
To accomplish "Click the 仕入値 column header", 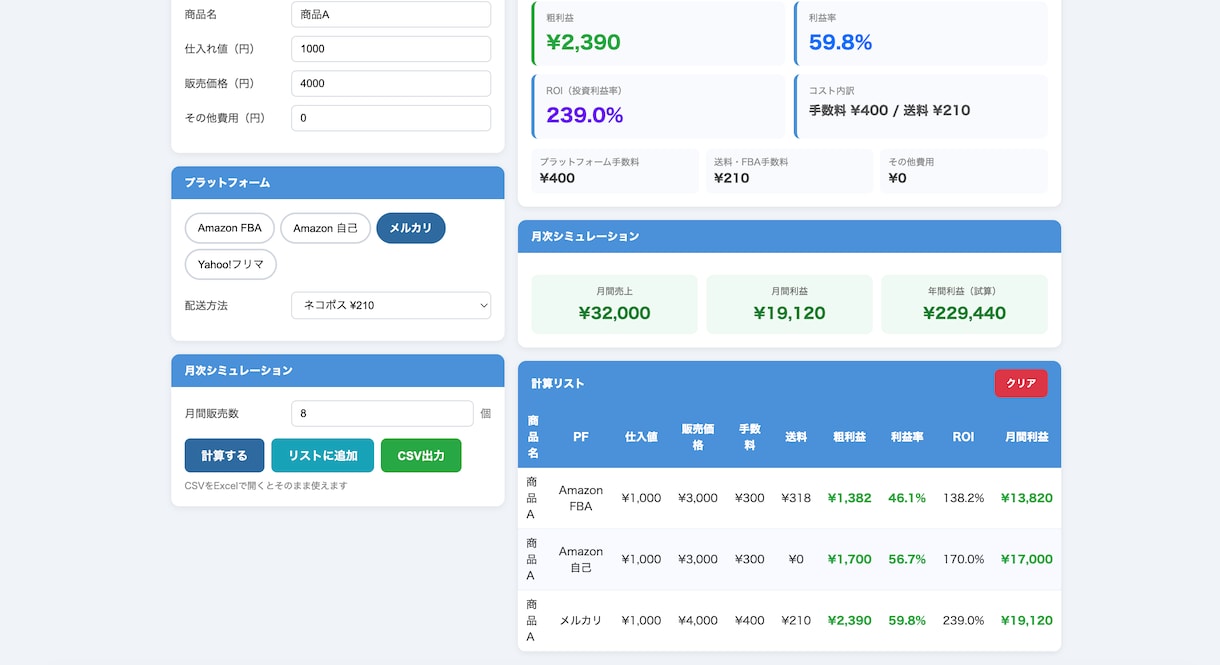I will (641, 437).
